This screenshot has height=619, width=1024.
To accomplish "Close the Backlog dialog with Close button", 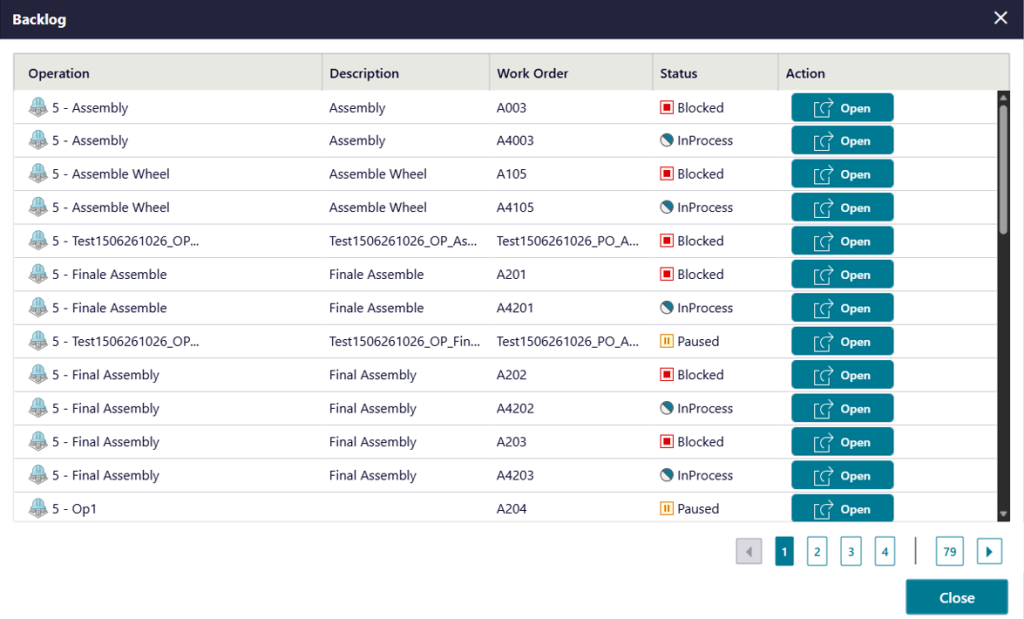I will click(x=957, y=597).
